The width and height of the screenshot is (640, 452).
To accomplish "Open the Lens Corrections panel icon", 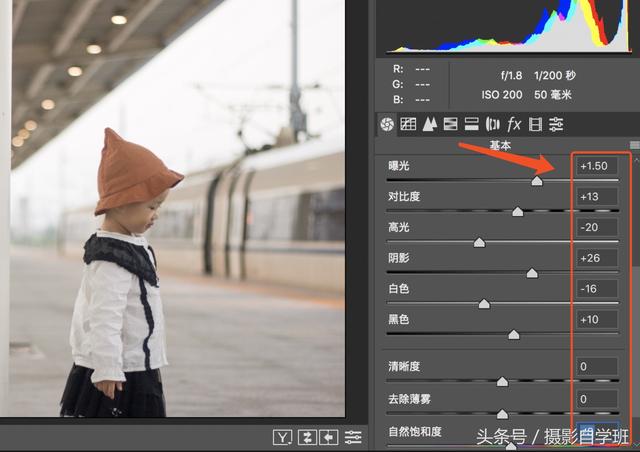I will point(493,124).
